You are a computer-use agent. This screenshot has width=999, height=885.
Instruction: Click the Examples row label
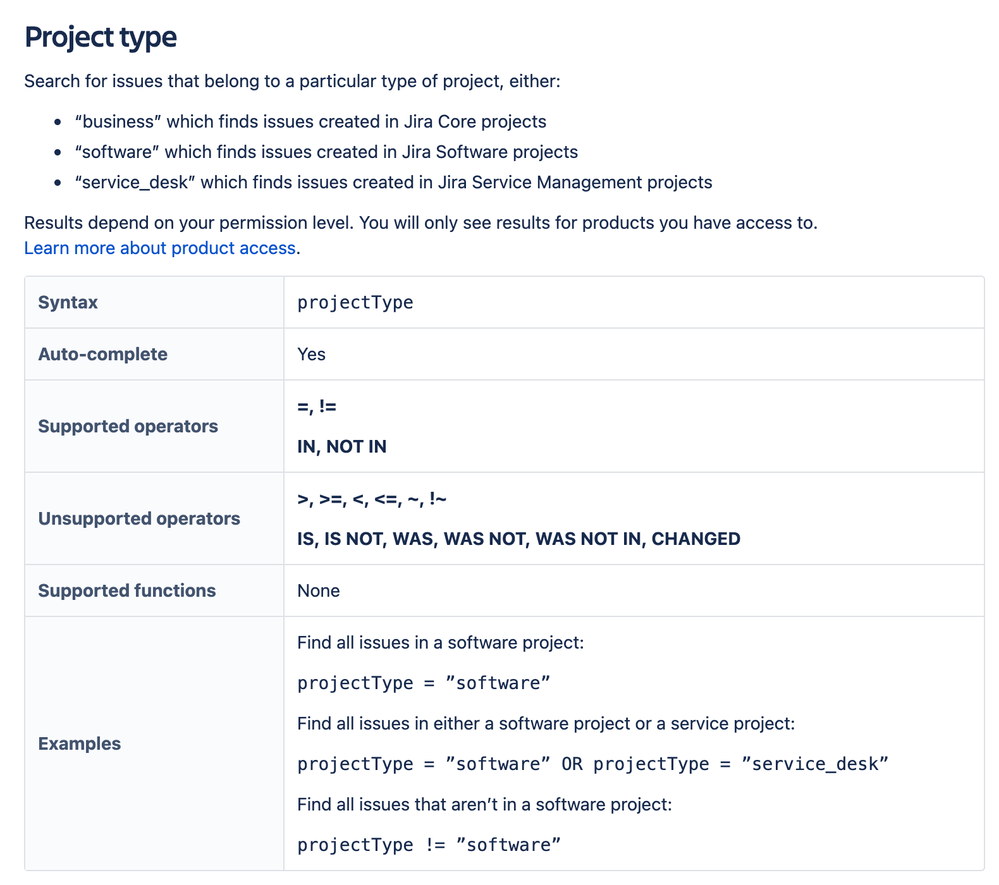[x=79, y=744]
